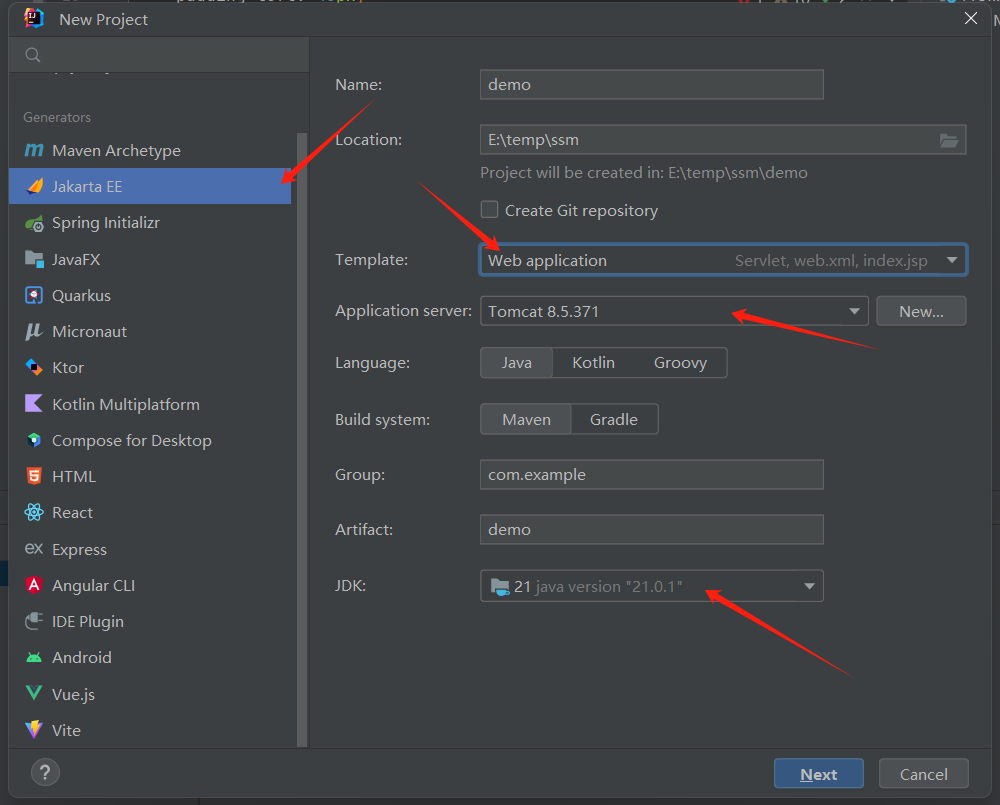1000x805 pixels.
Task: Select Micronaut generator
Action: pos(150,332)
